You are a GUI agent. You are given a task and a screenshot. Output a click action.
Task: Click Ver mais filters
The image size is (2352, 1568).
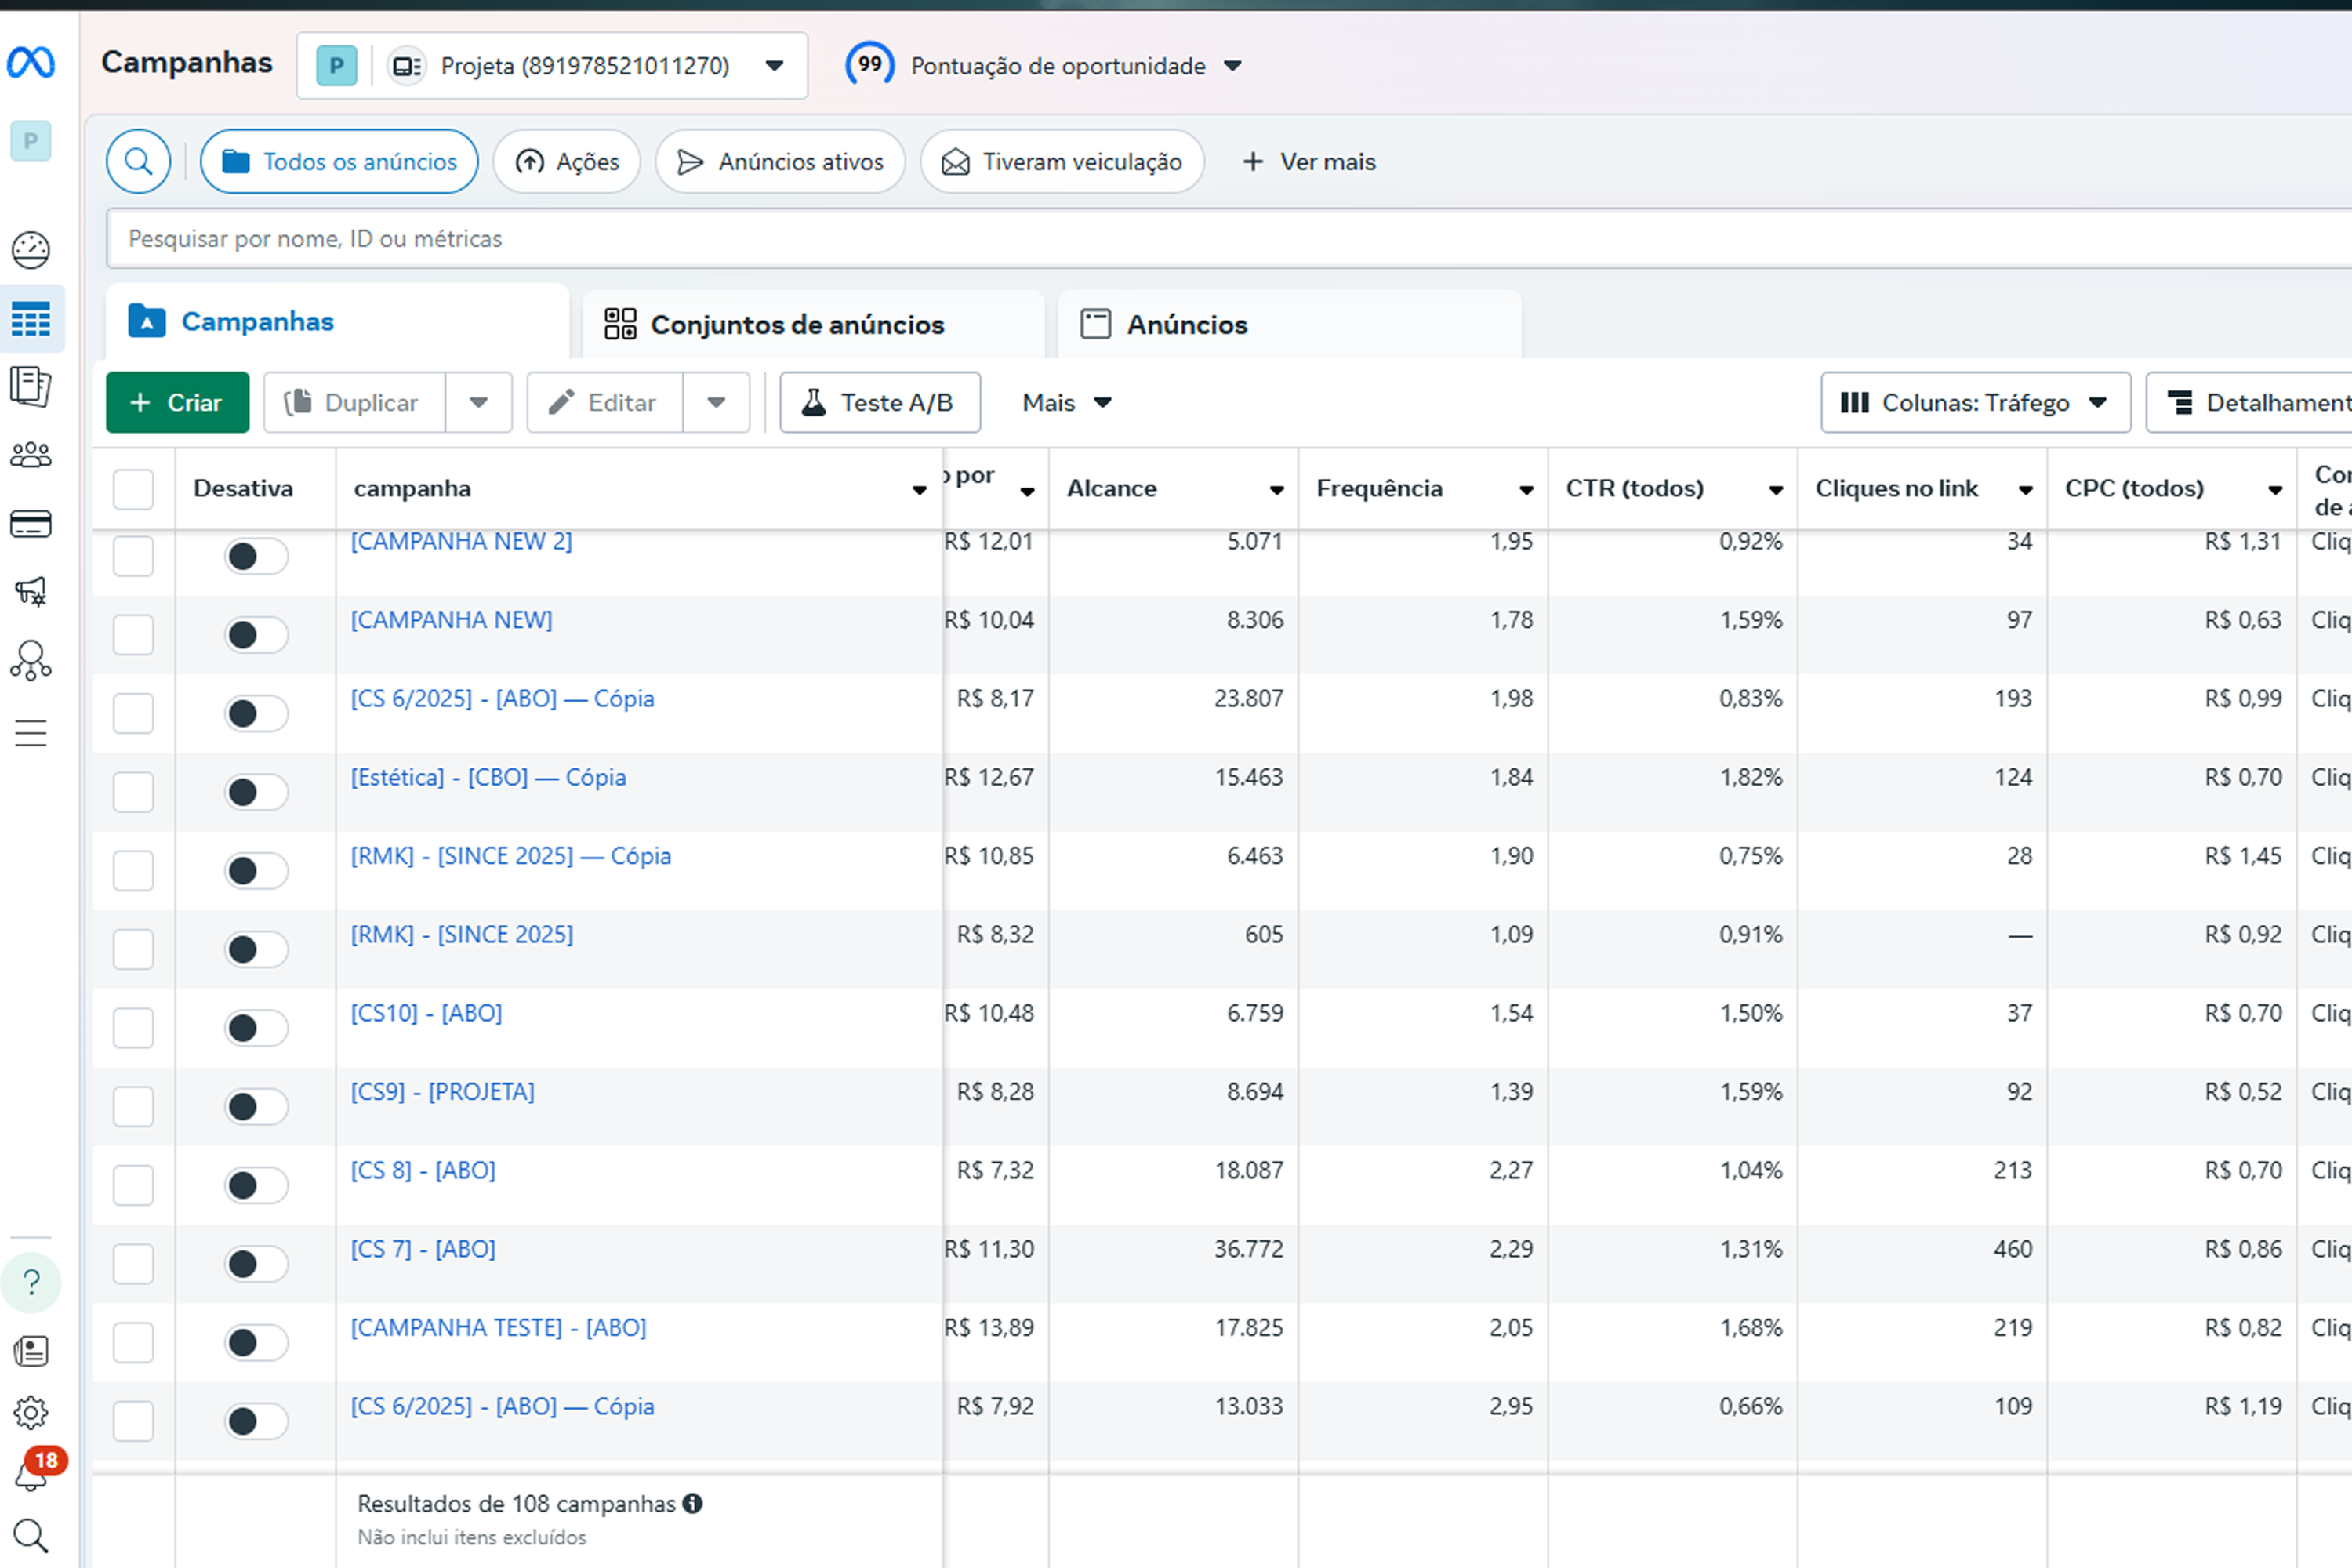(x=1308, y=162)
